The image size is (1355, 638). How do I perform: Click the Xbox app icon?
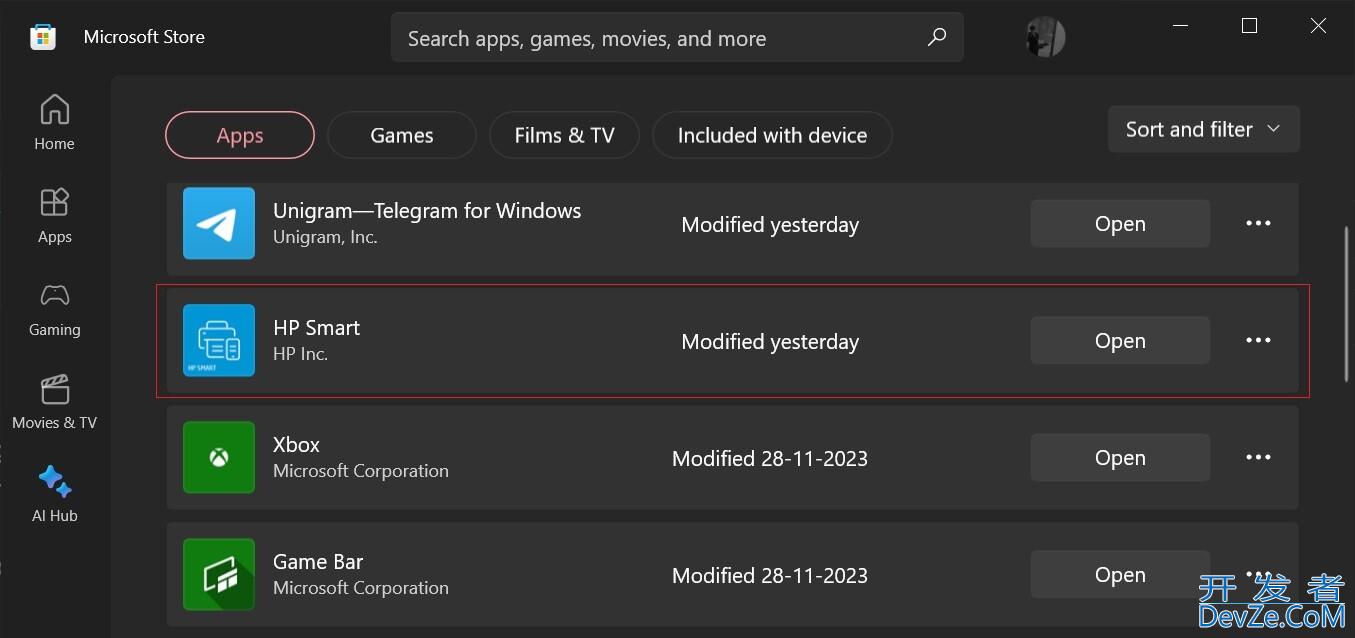pyautogui.click(x=219, y=458)
